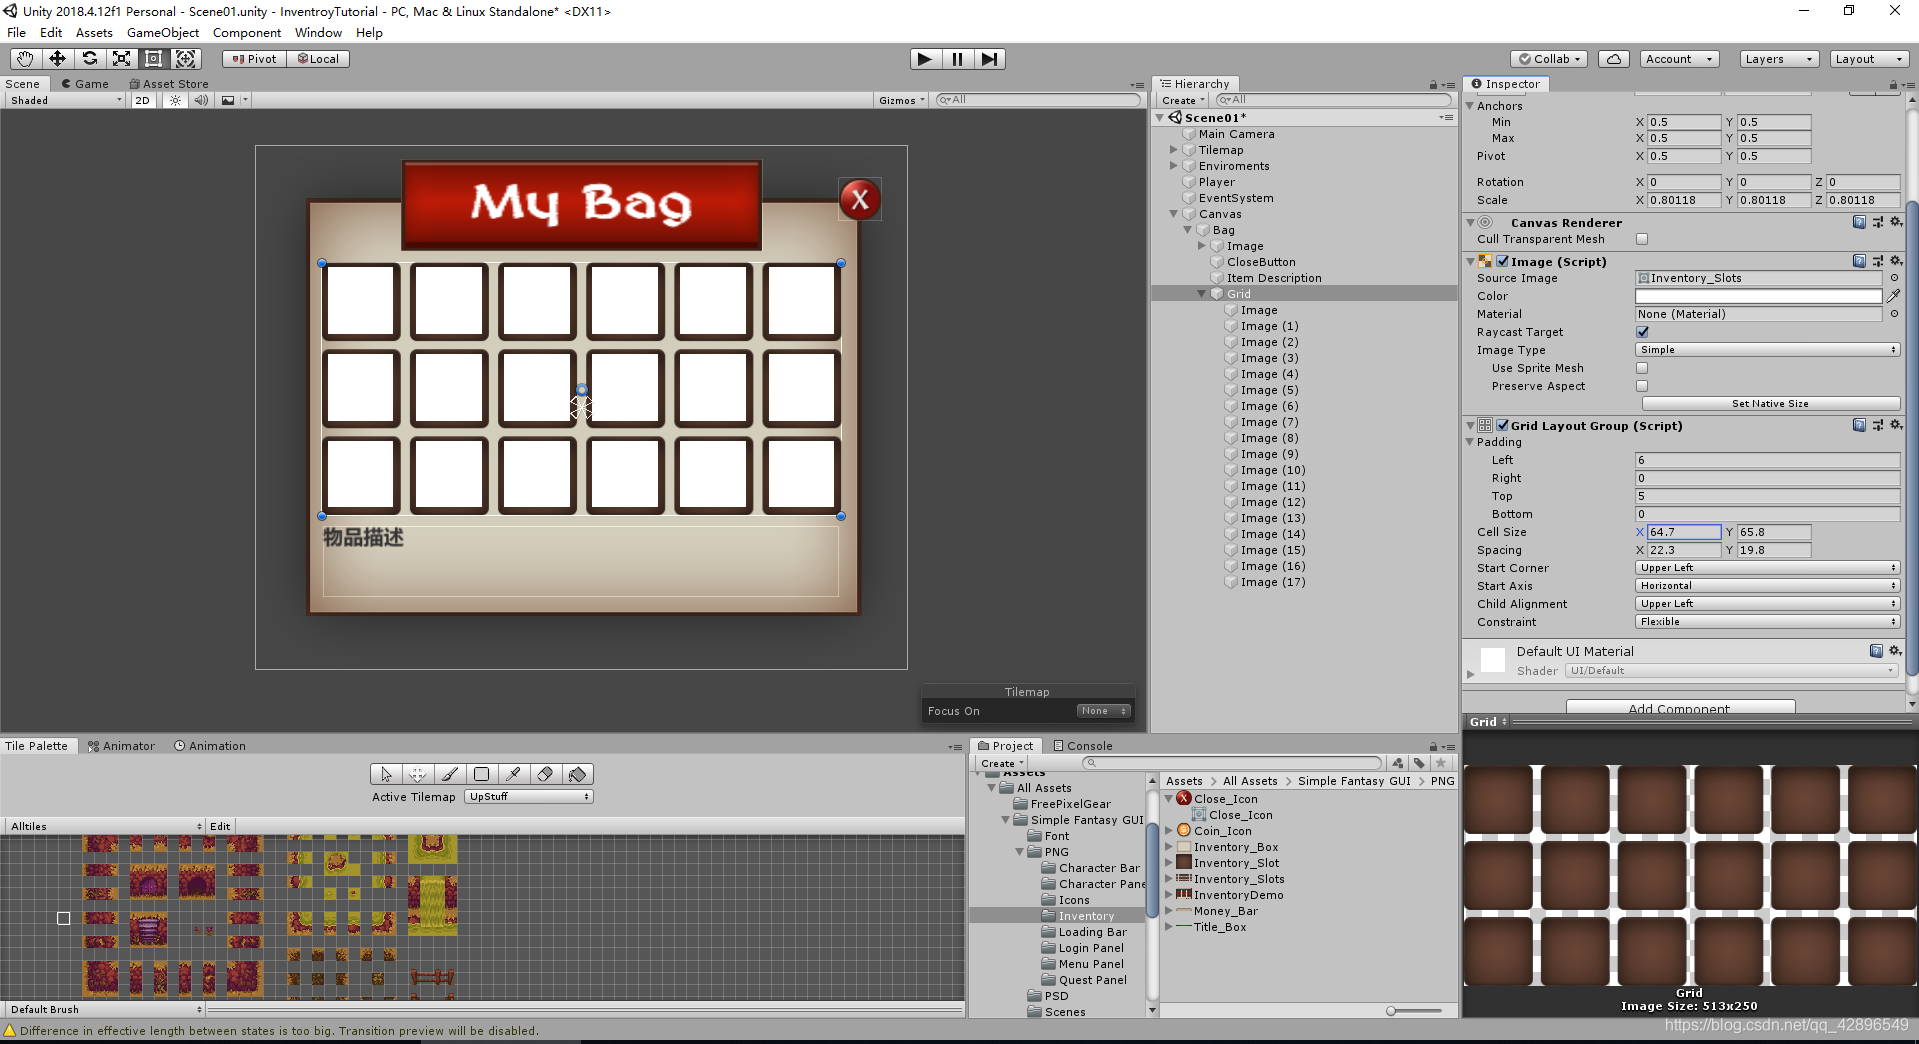This screenshot has width=1919, height=1044.
Task: Select the paintbrush tool in Tile Palette
Action: pyautogui.click(x=449, y=774)
